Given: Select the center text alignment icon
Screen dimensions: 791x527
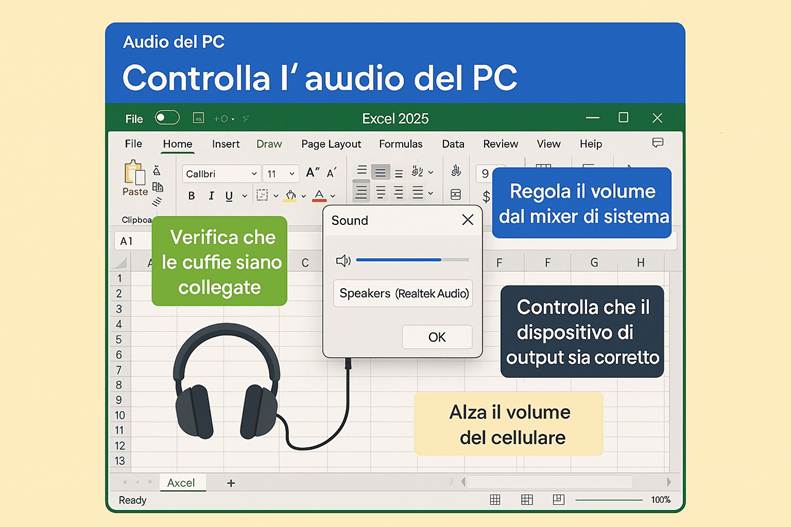Looking at the screenshot, I should (380, 192).
